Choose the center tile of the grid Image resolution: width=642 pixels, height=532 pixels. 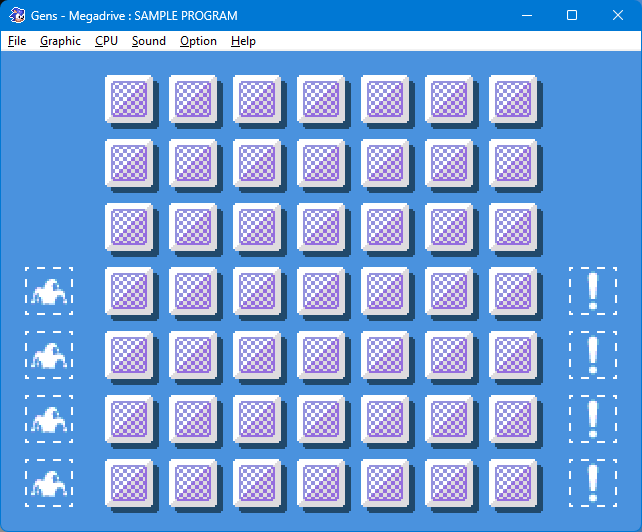[x=321, y=291]
